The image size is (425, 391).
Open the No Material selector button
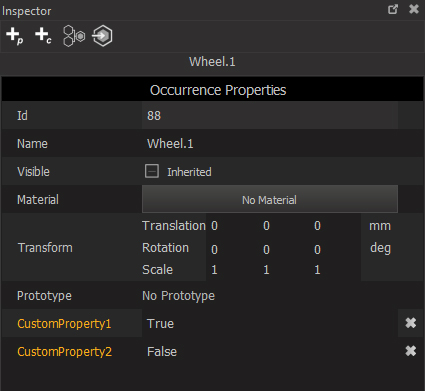[270, 199]
